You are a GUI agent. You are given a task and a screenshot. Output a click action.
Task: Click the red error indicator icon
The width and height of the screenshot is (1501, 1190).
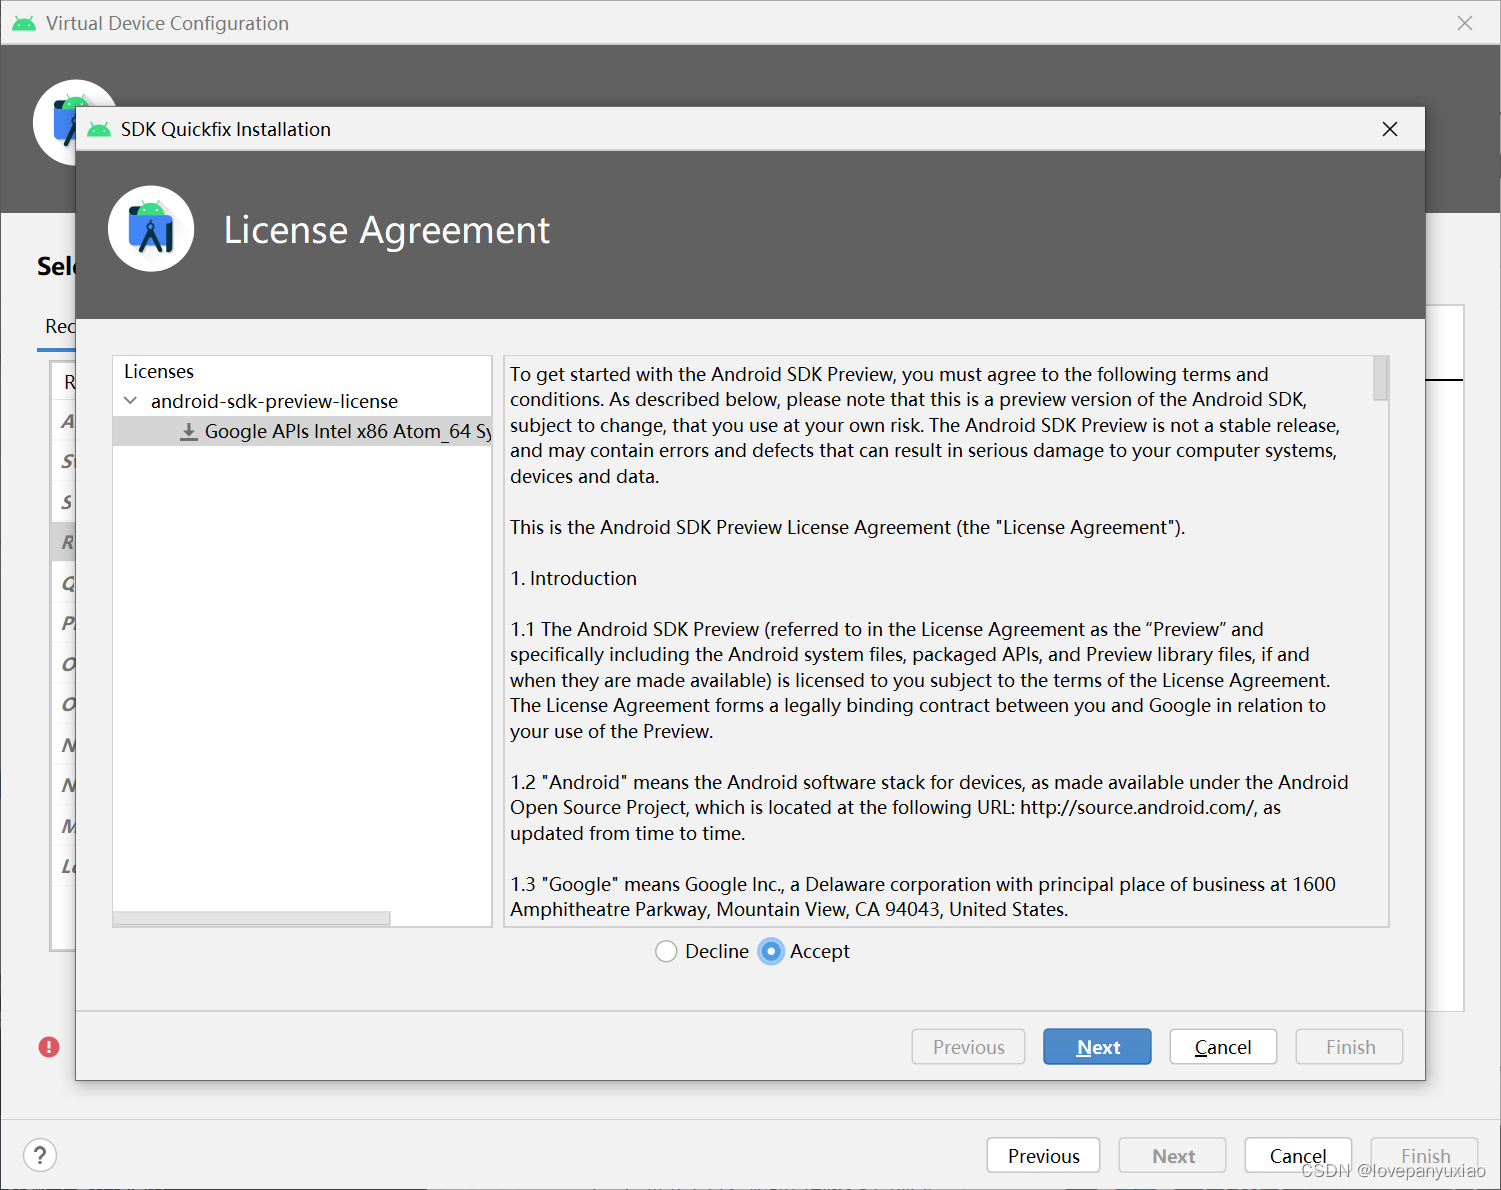point(49,1047)
